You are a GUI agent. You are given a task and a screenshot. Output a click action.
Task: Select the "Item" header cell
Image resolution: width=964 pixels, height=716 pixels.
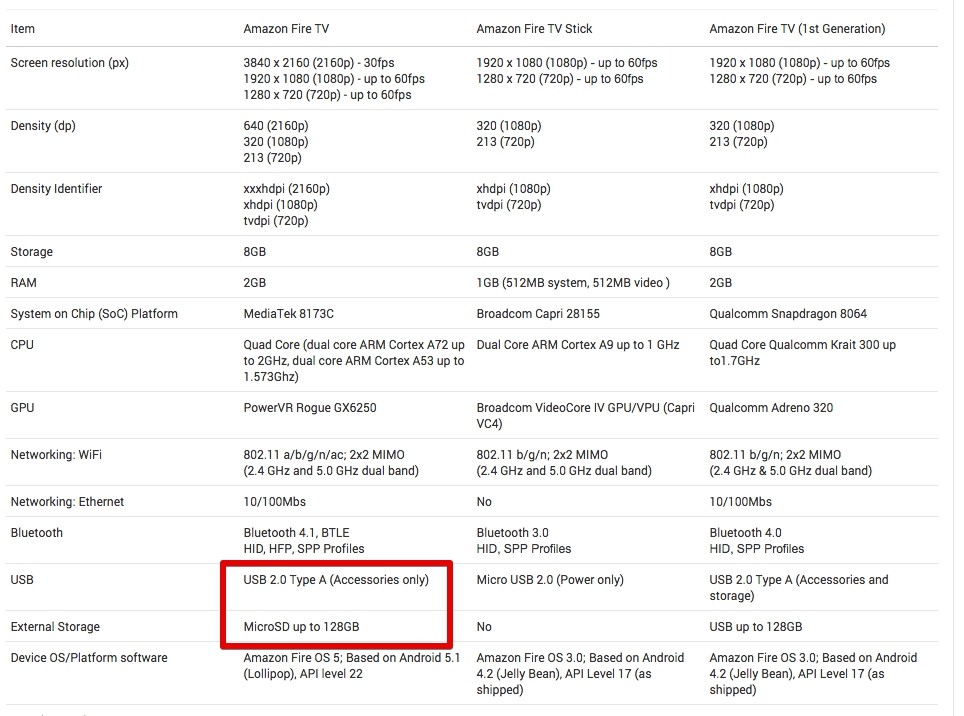23,29
